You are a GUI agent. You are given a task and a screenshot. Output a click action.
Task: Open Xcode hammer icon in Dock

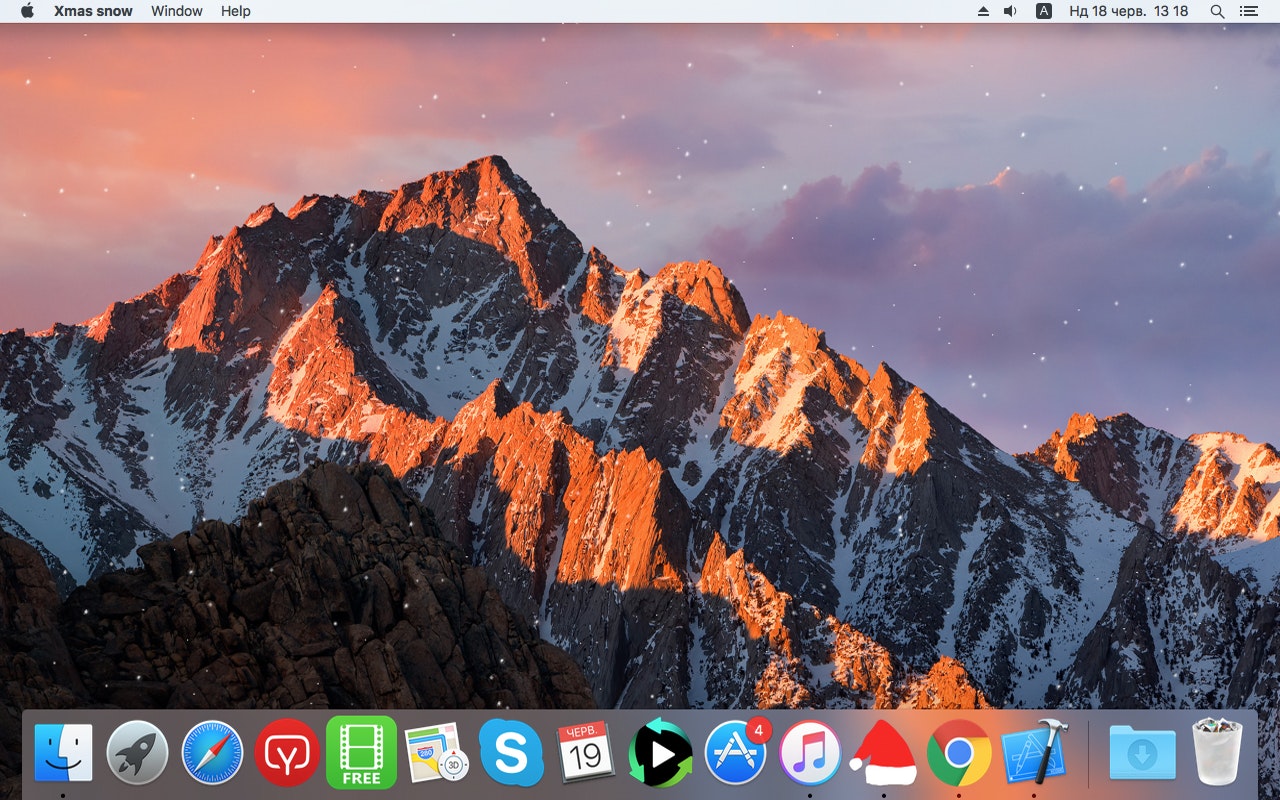pos(1034,752)
